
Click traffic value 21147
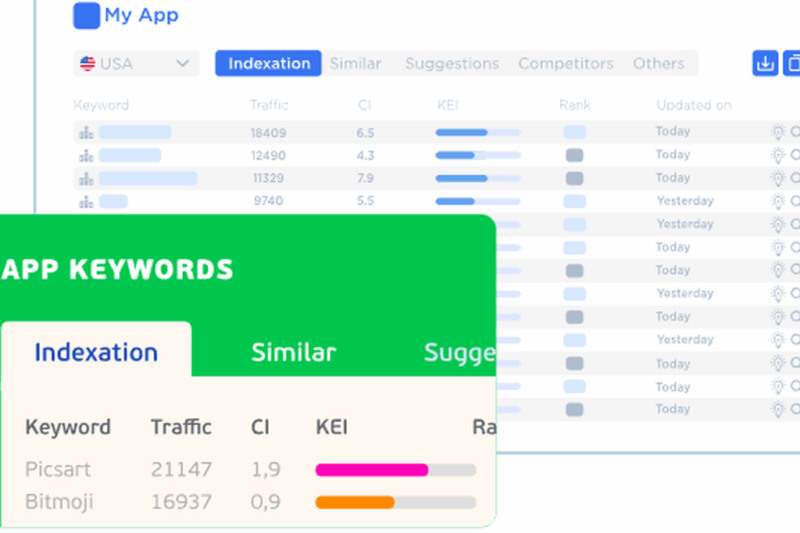pos(181,469)
